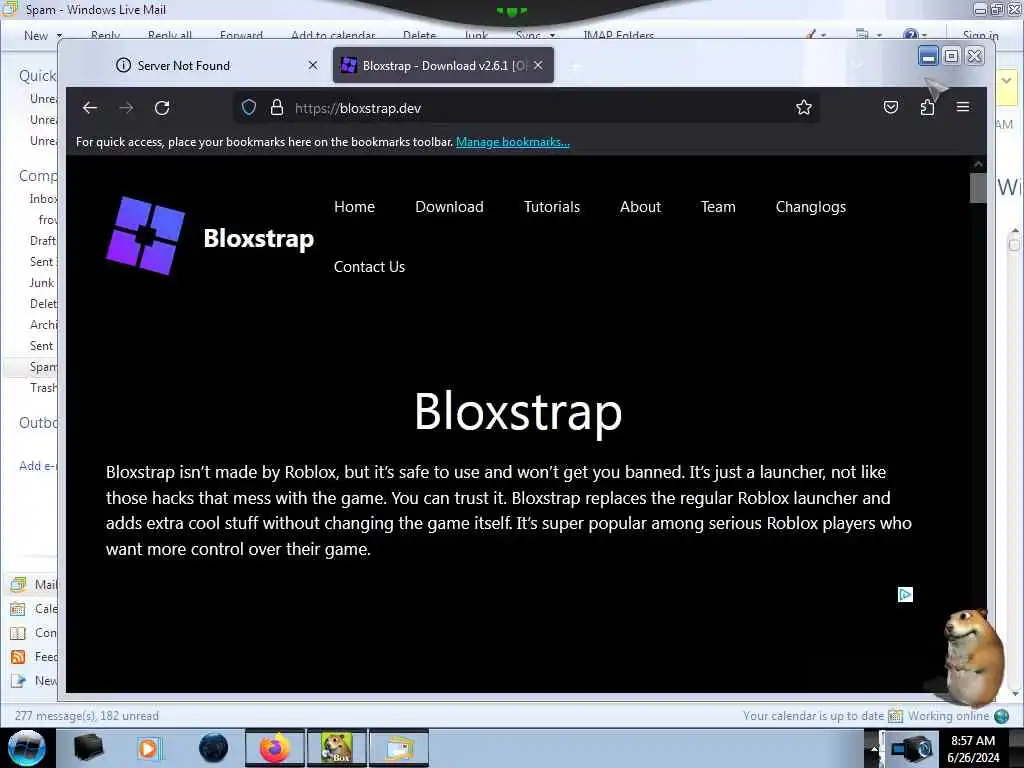Reload the bloxstrap.dev page
This screenshot has width=1024, height=768.
tap(162, 108)
